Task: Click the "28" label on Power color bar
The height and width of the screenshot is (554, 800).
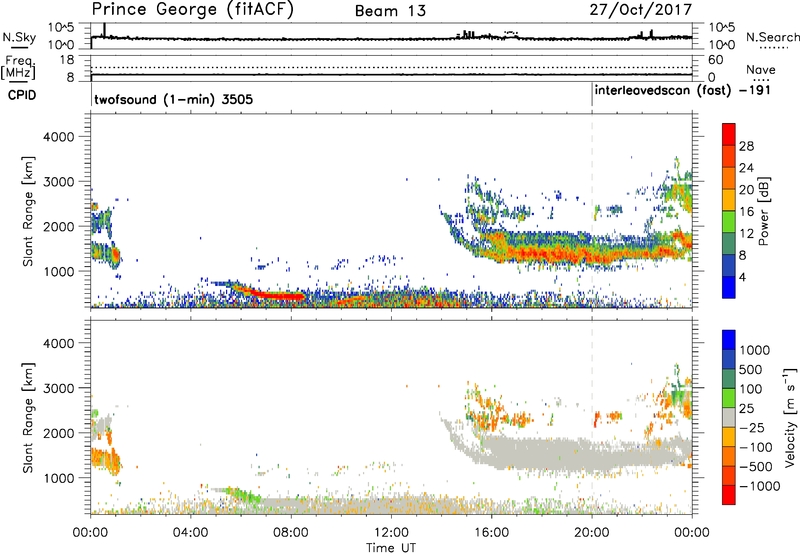Action: 746,146
